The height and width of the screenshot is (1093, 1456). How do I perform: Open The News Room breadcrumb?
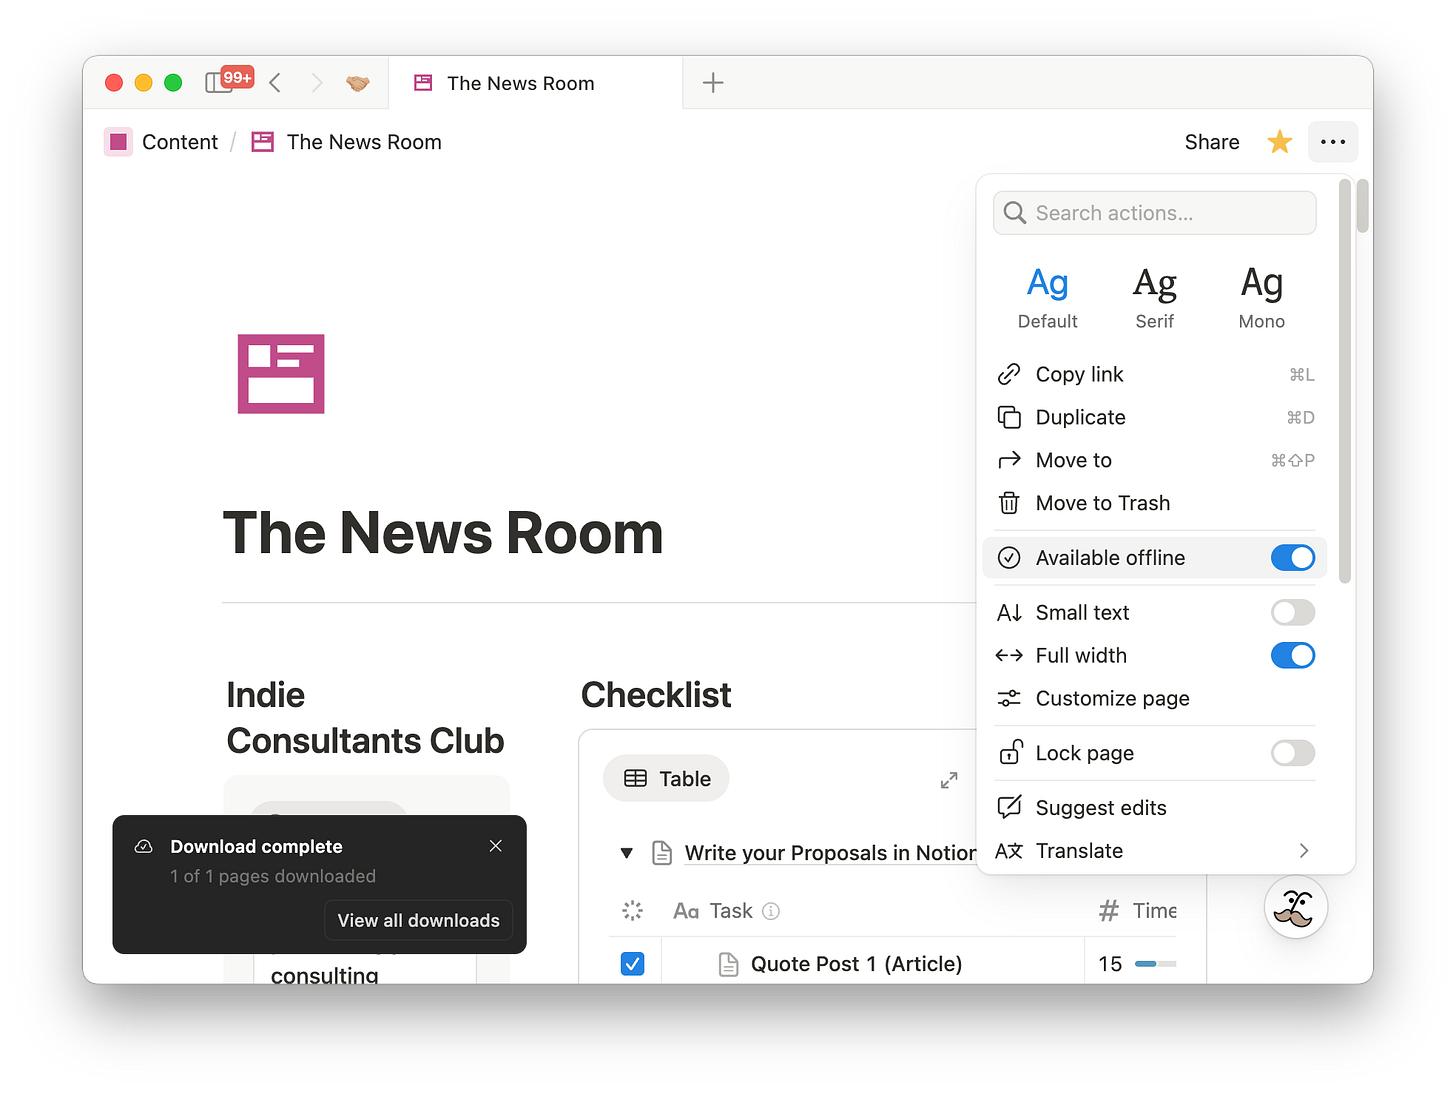click(346, 142)
